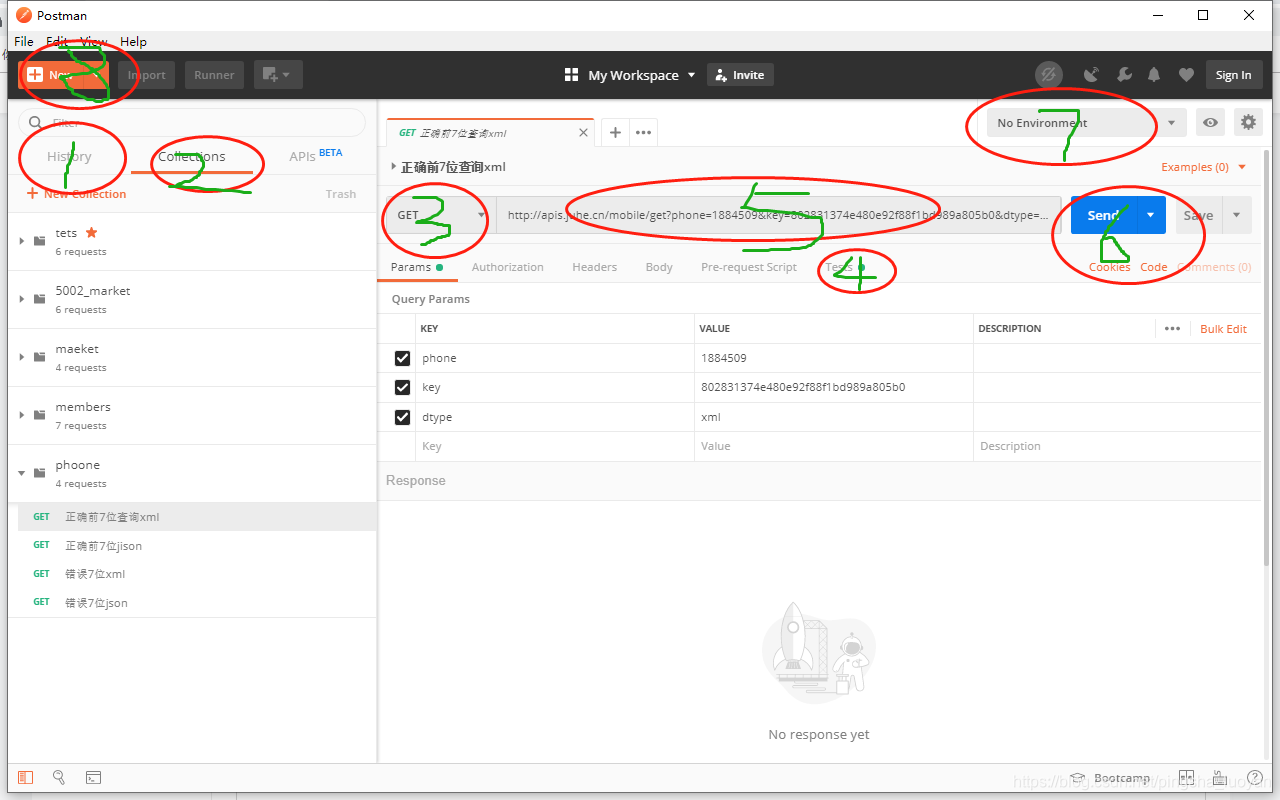Viewport: 1280px width, 800px height.
Task: Switch to the APIs BETA tab
Action: point(316,156)
